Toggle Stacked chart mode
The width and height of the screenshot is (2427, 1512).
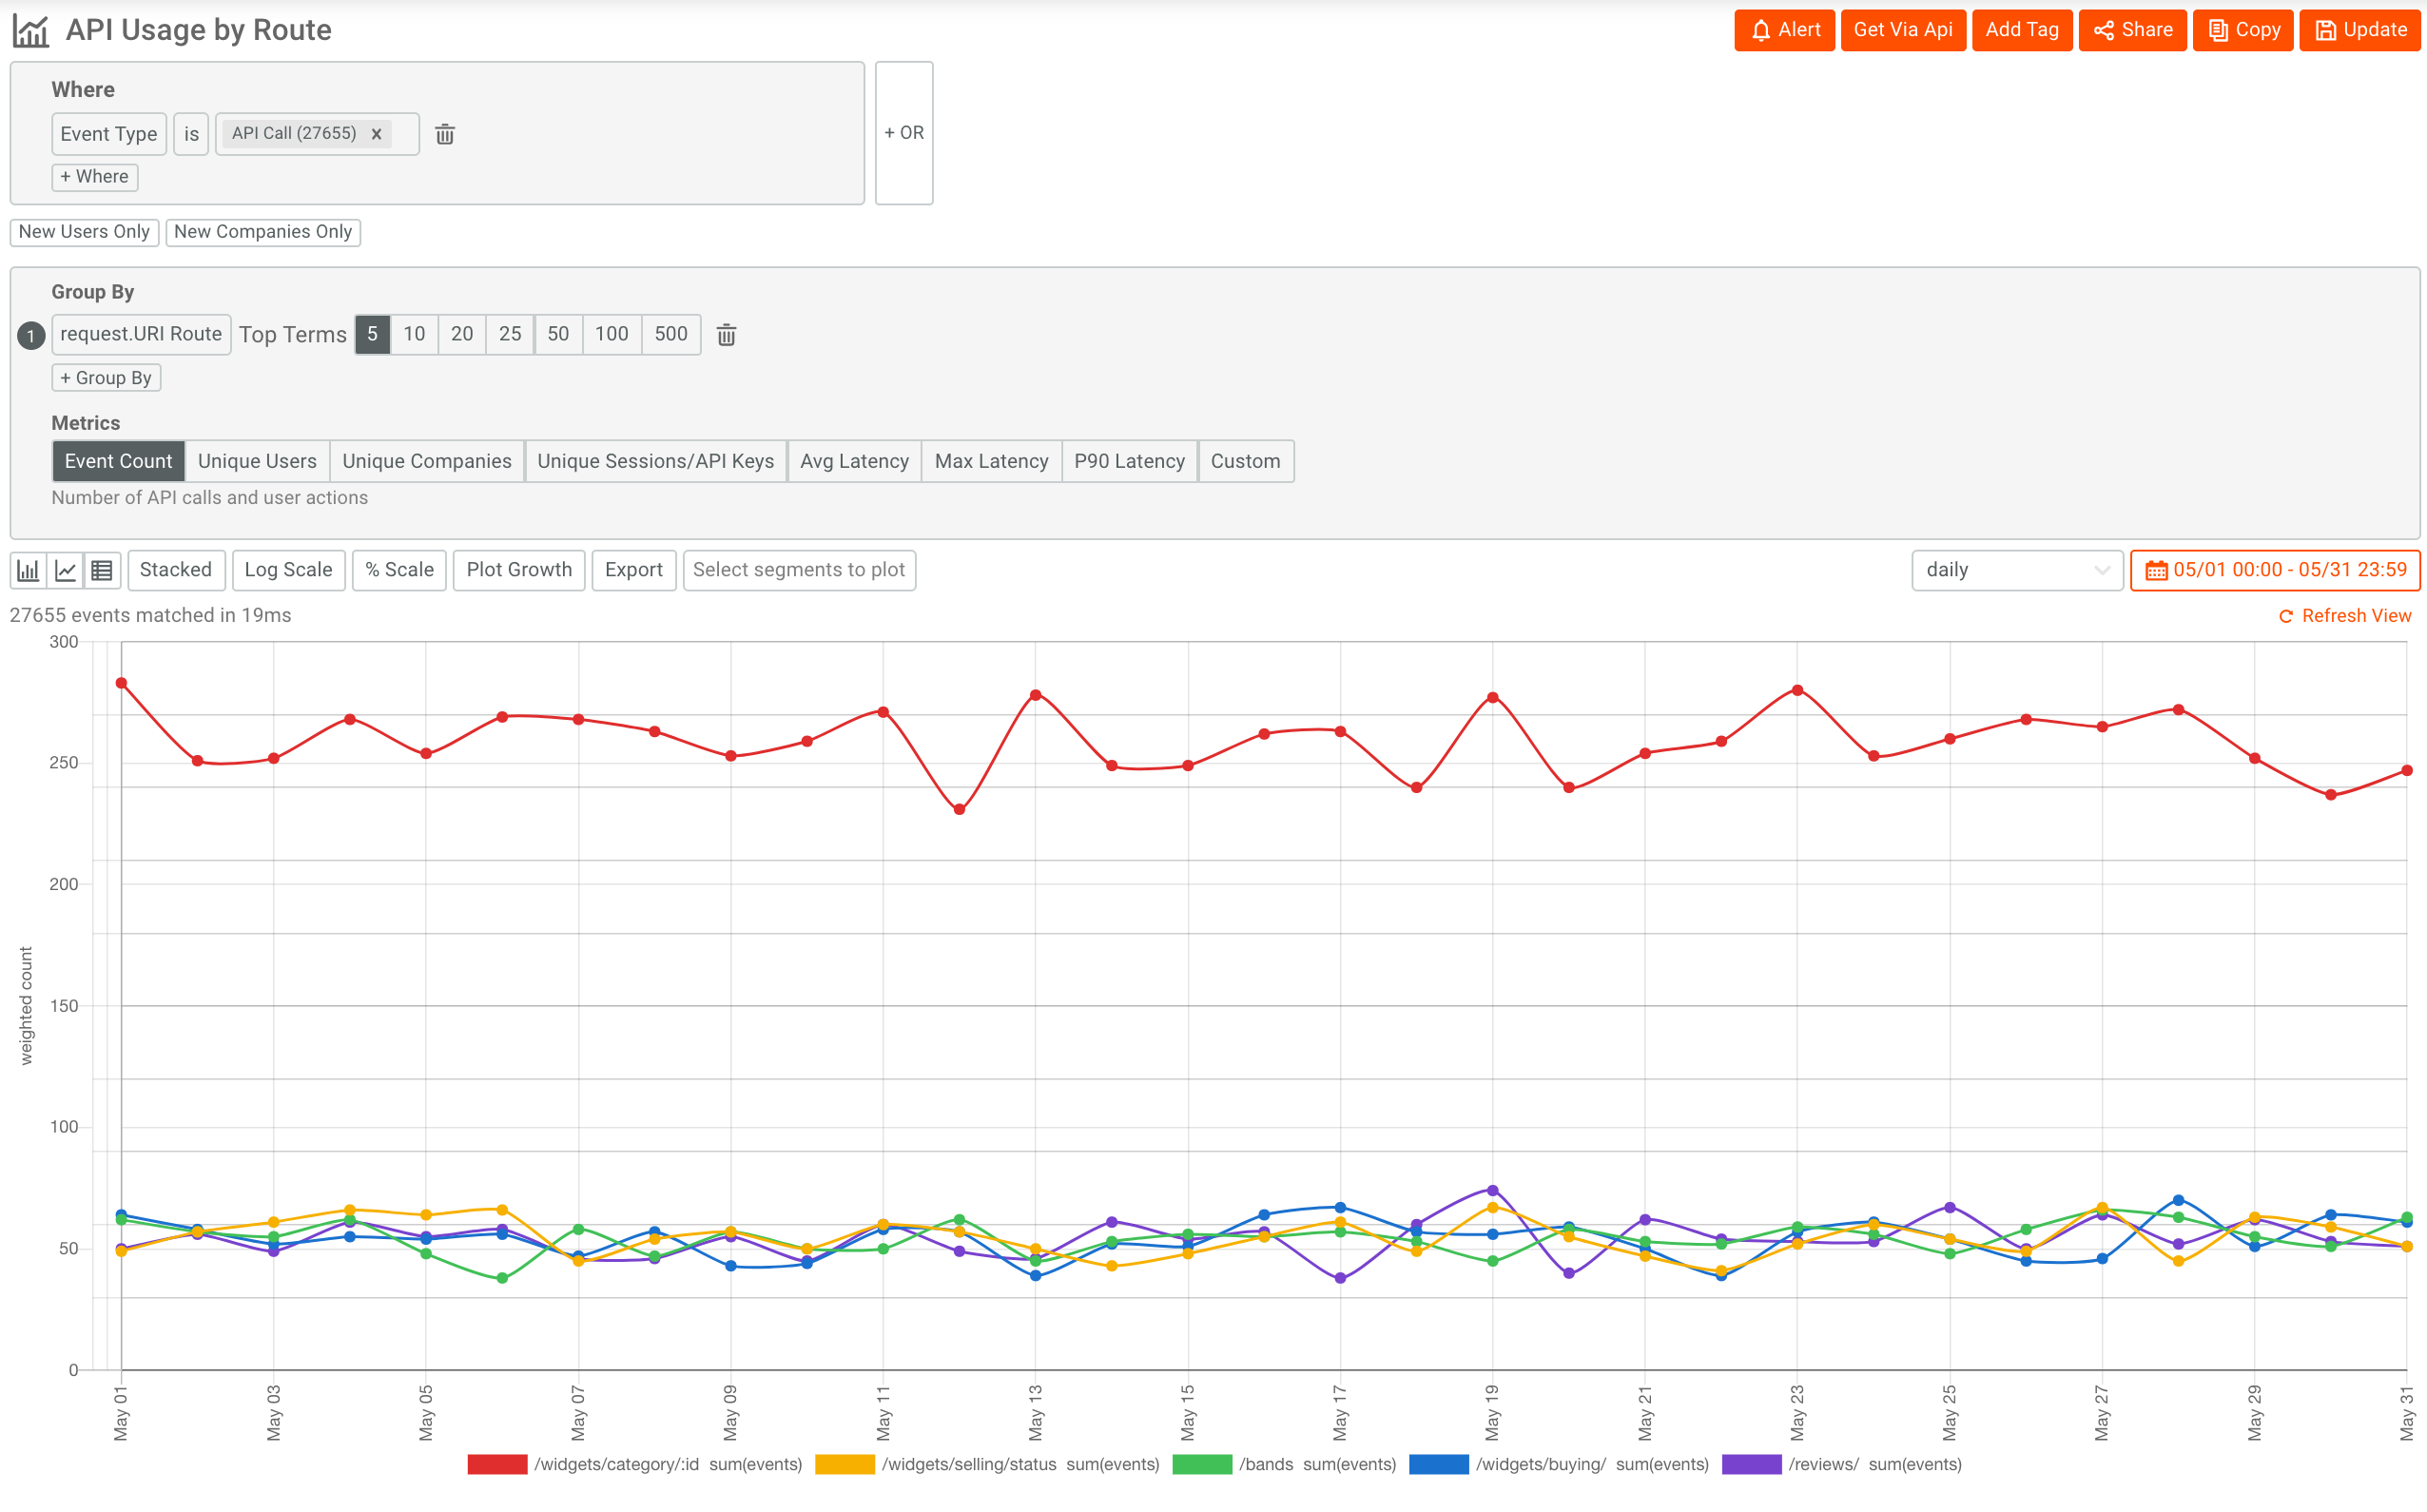click(x=176, y=570)
